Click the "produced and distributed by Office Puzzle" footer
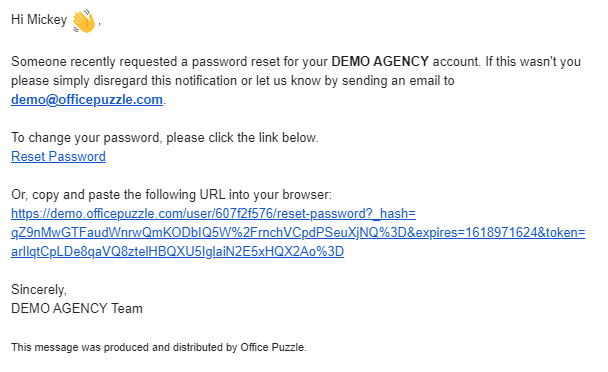Image resolution: width=608 pixels, height=372 pixels. coord(205,347)
